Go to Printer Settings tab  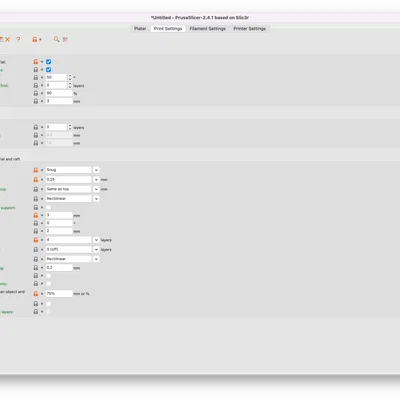pos(250,29)
